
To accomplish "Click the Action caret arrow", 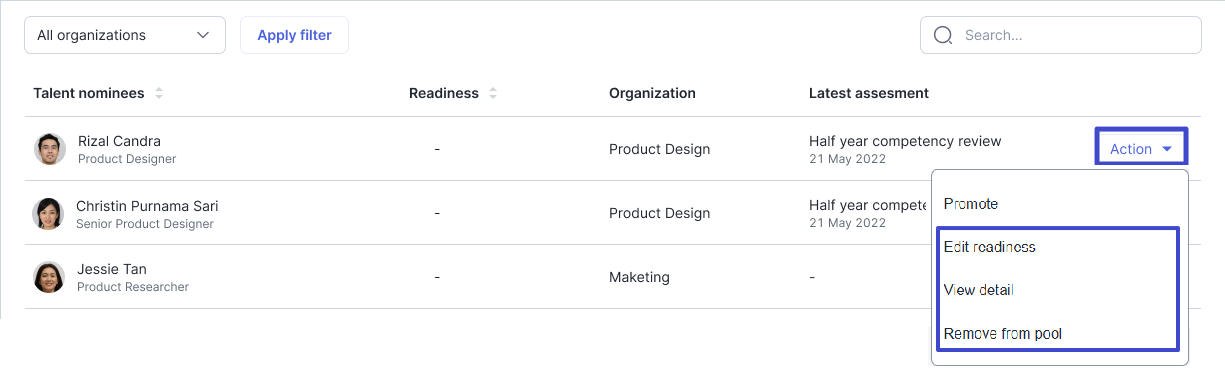I will click(1167, 149).
